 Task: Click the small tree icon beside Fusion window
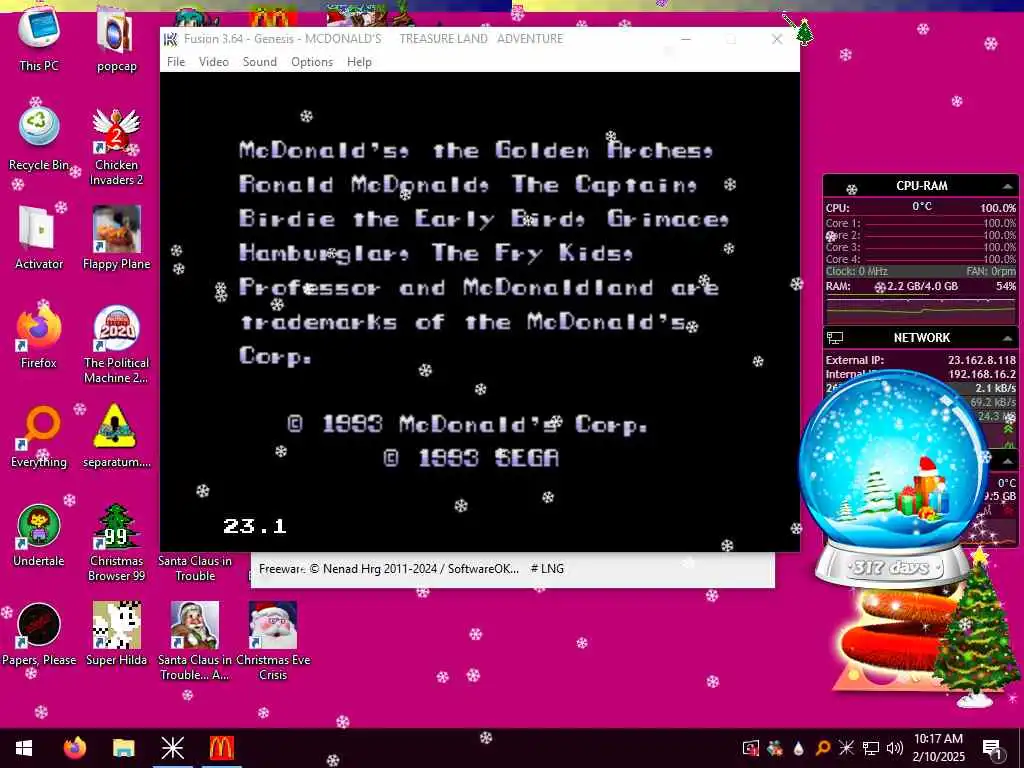coord(804,31)
